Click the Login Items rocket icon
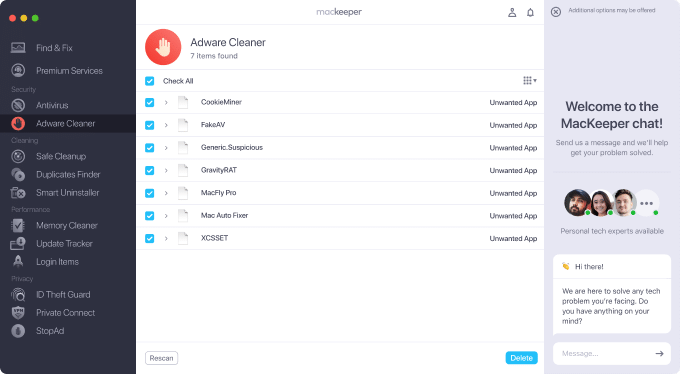 point(18,262)
